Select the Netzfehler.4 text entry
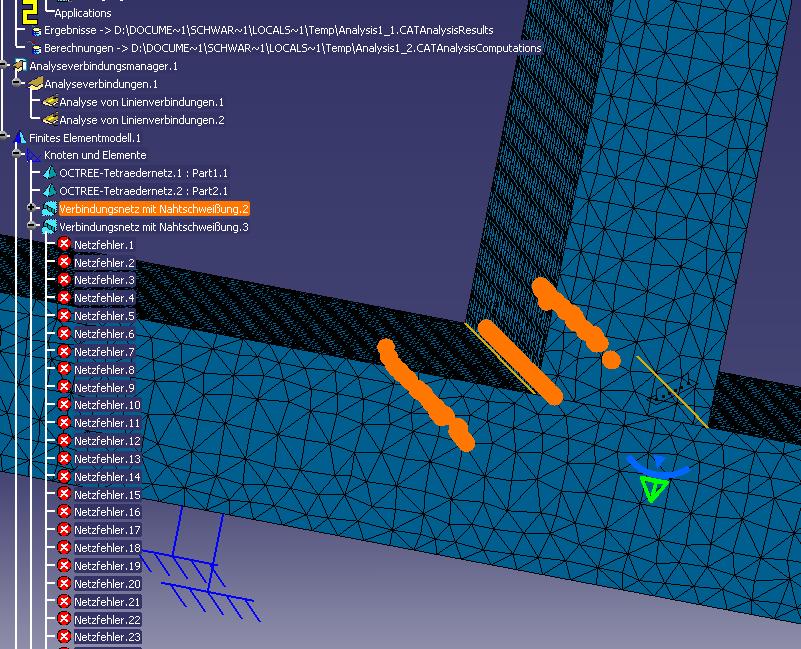This screenshot has width=801, height=649. [x=104, y=298]
